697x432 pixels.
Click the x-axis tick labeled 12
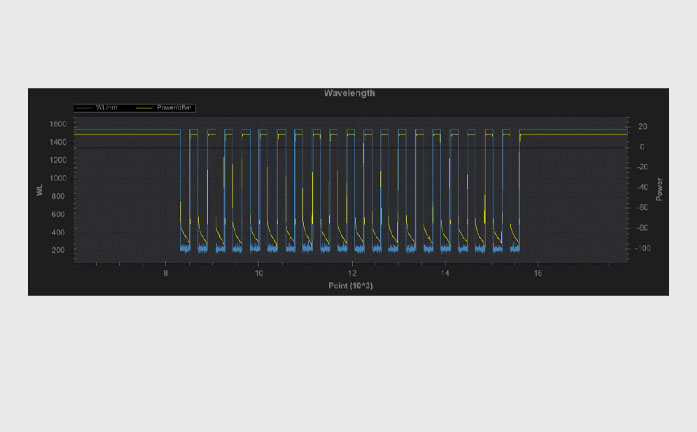pyautogui.click(x=352, y=273)
